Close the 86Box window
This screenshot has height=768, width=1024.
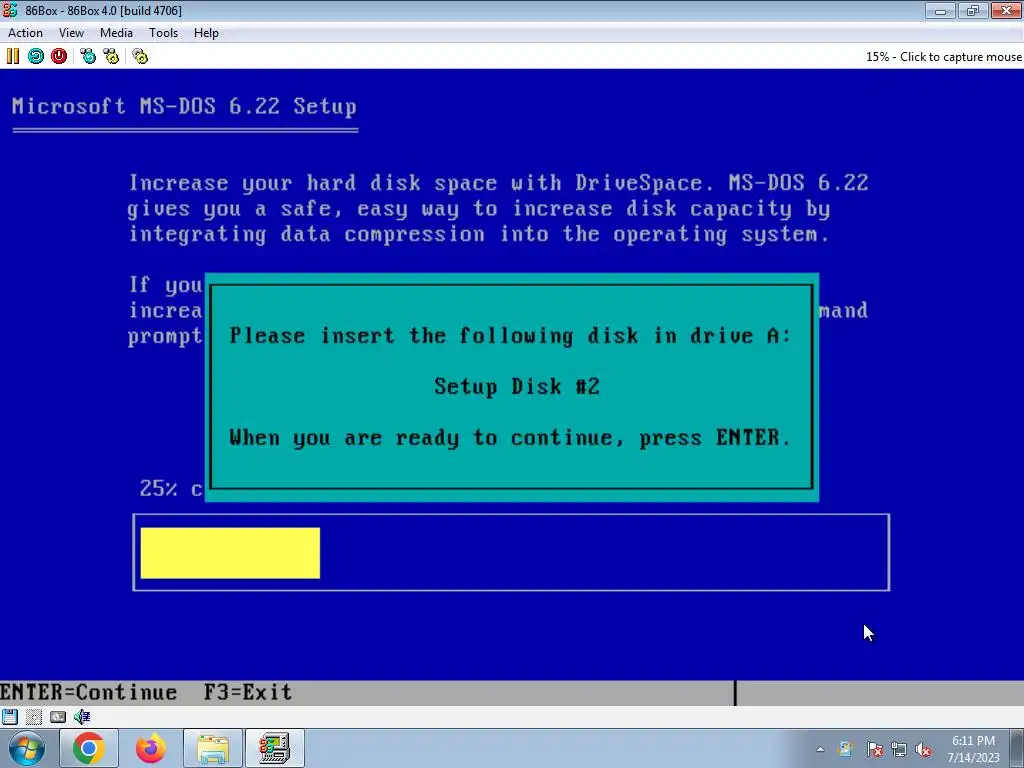[1006, 10]
